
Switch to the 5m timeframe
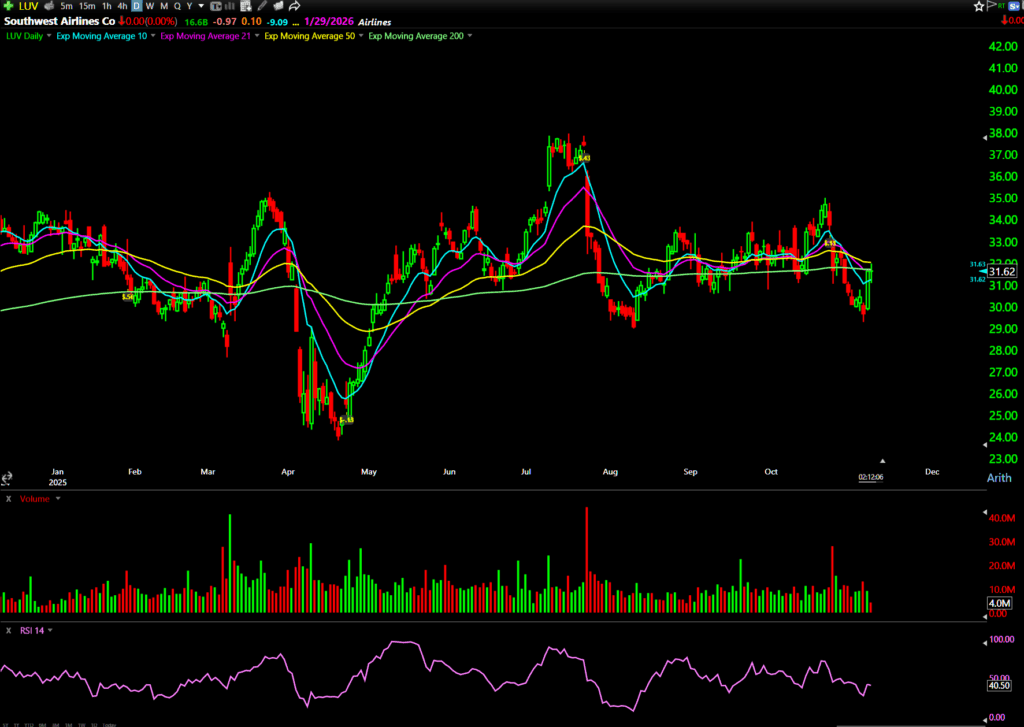(x=66, y=6)
